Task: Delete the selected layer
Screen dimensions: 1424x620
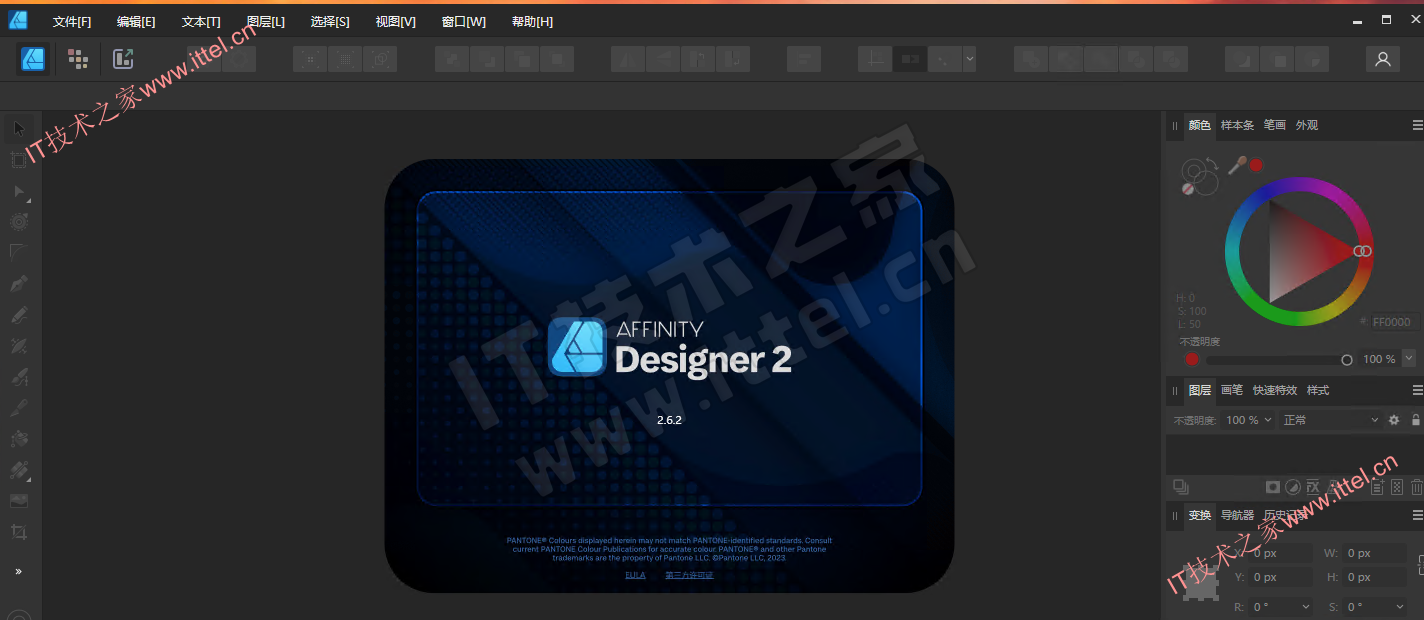Action: (x=1417, y=487)
